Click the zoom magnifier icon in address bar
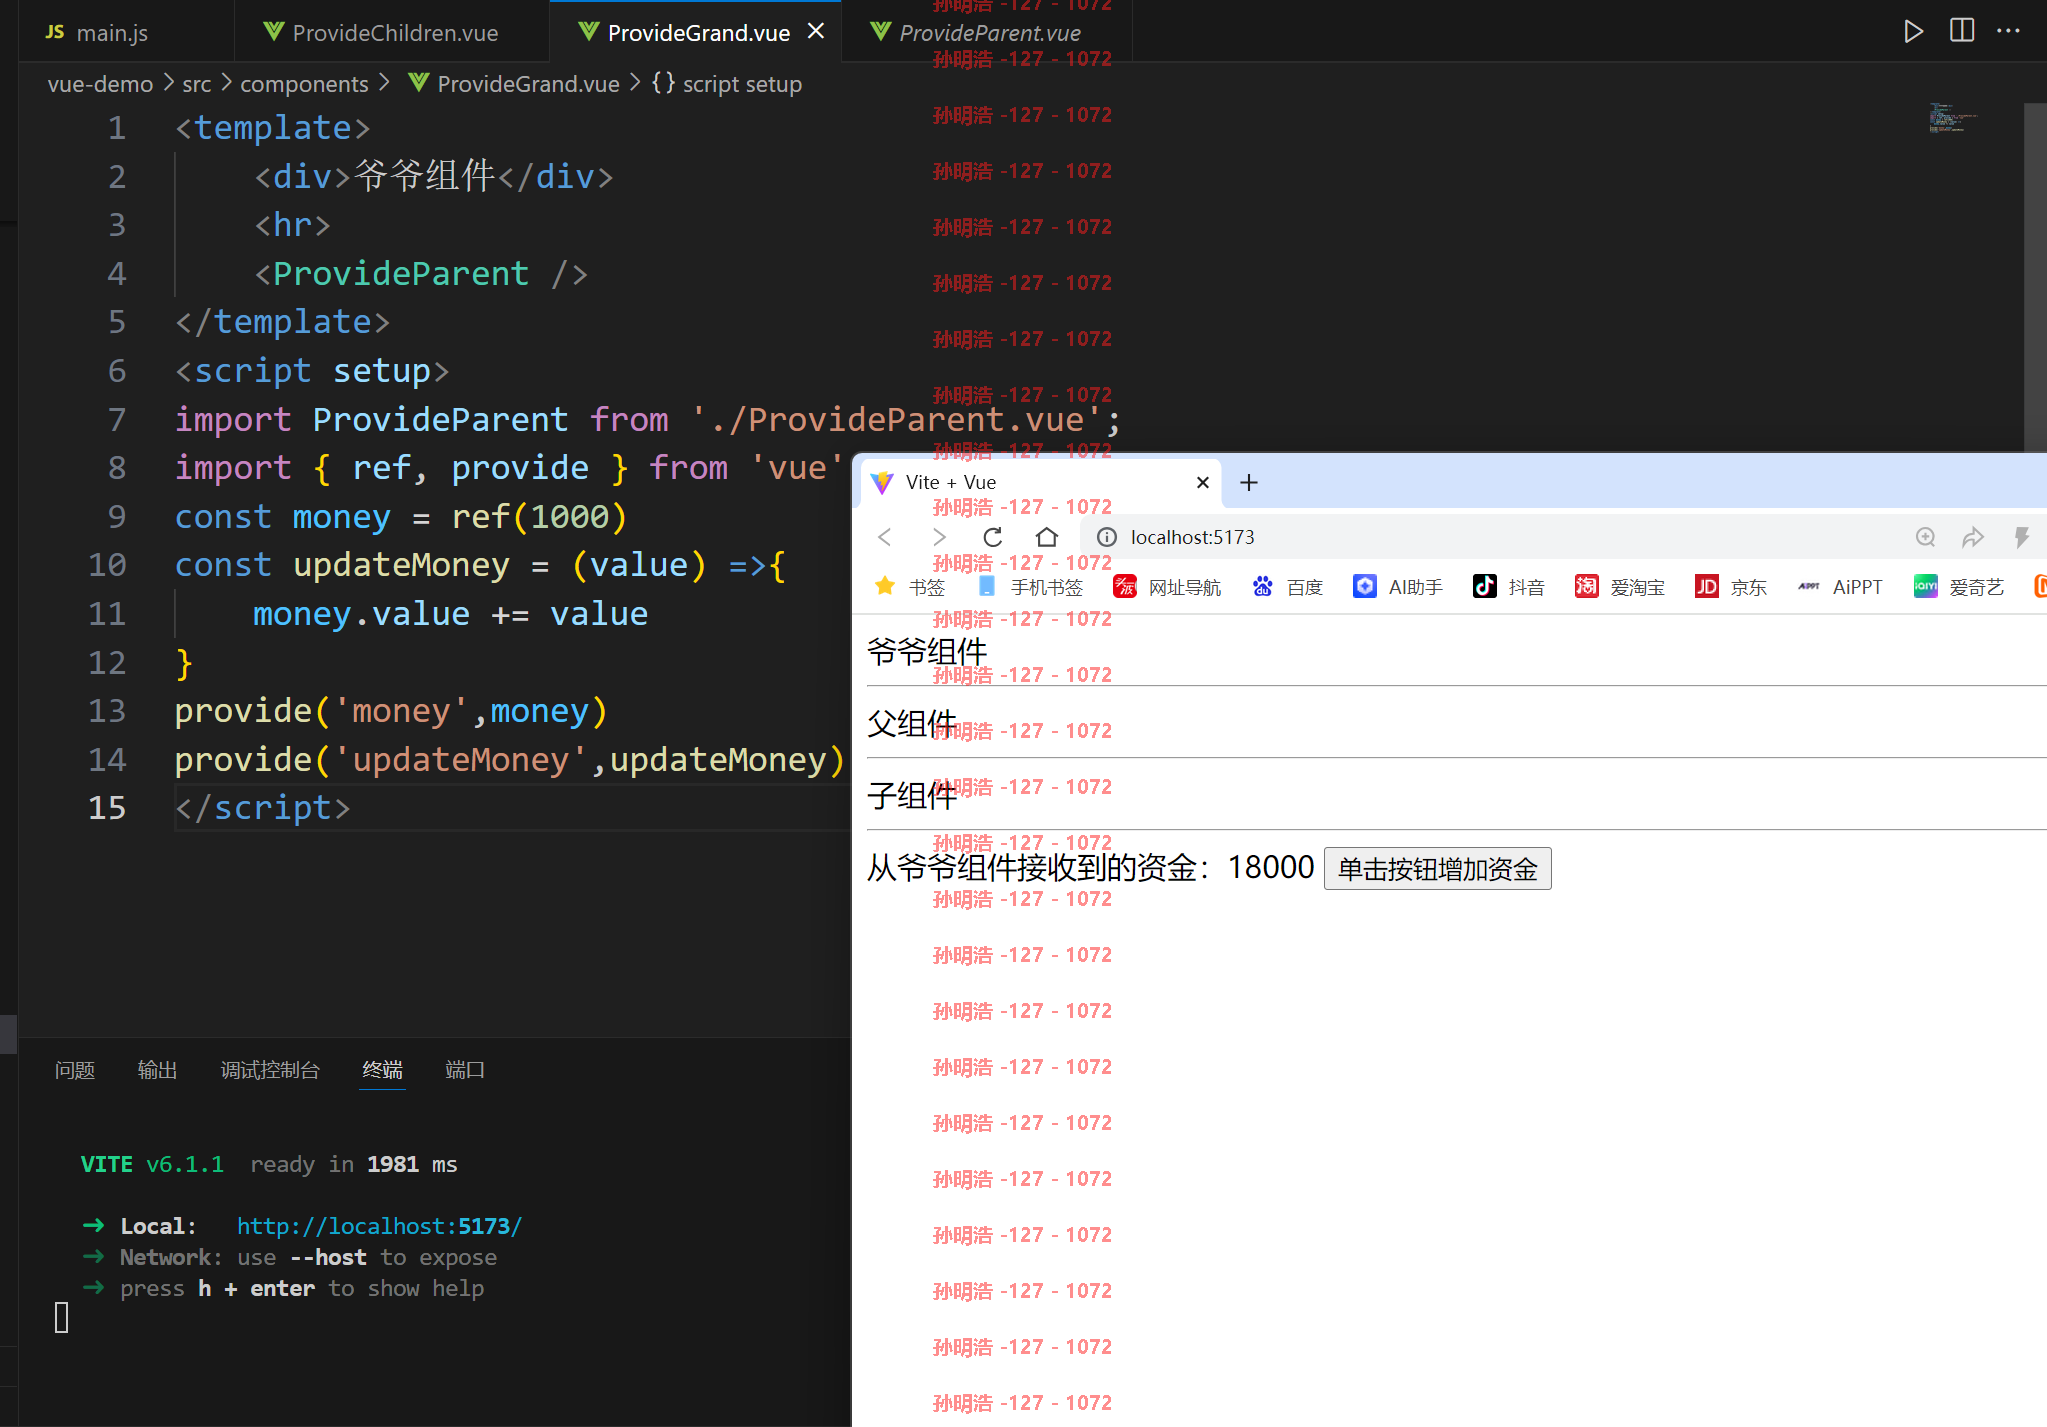This screenshot has height=1427, width=2047. pyautogui.click(x=1925, y=537)
